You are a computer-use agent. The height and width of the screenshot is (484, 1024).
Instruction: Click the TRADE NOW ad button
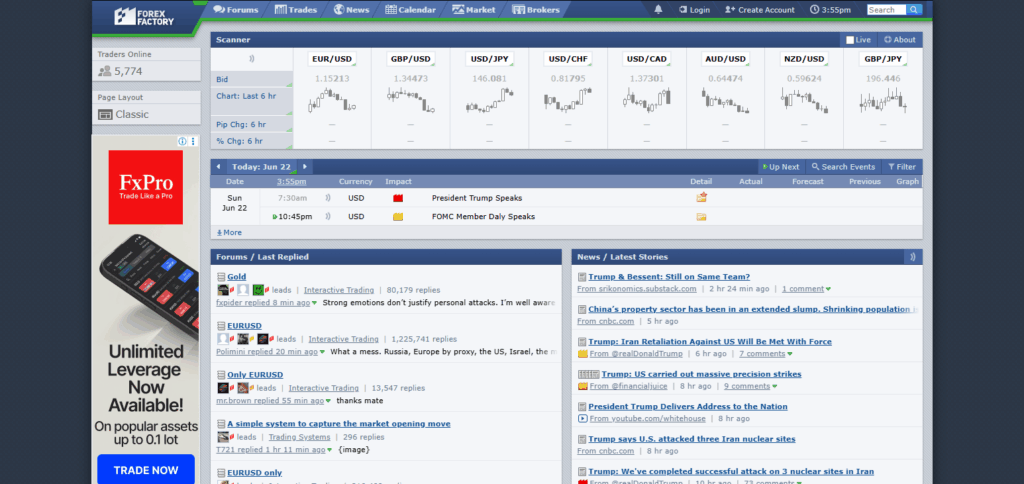(x=146, y=470)
